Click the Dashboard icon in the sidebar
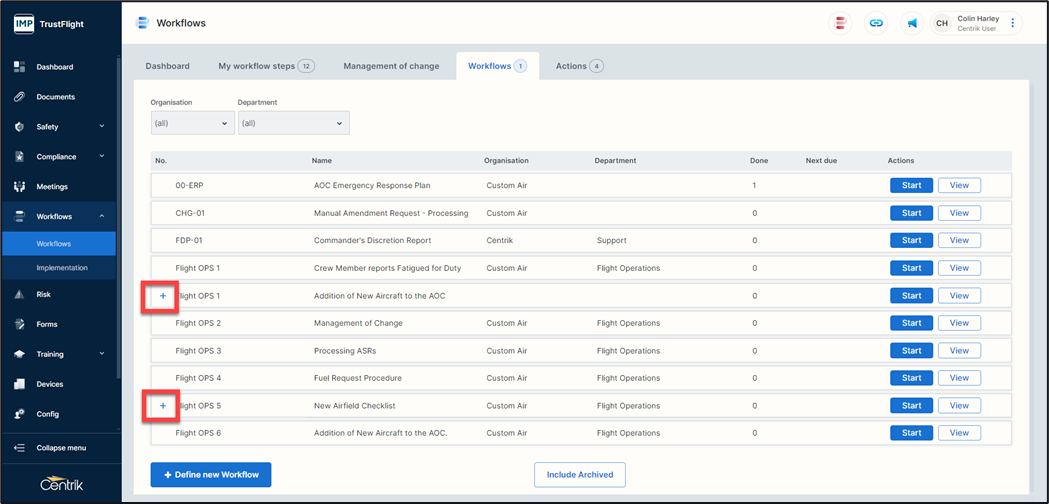Image resolution: width=1049 pixels, height=504 pixels. click(19, 67)
